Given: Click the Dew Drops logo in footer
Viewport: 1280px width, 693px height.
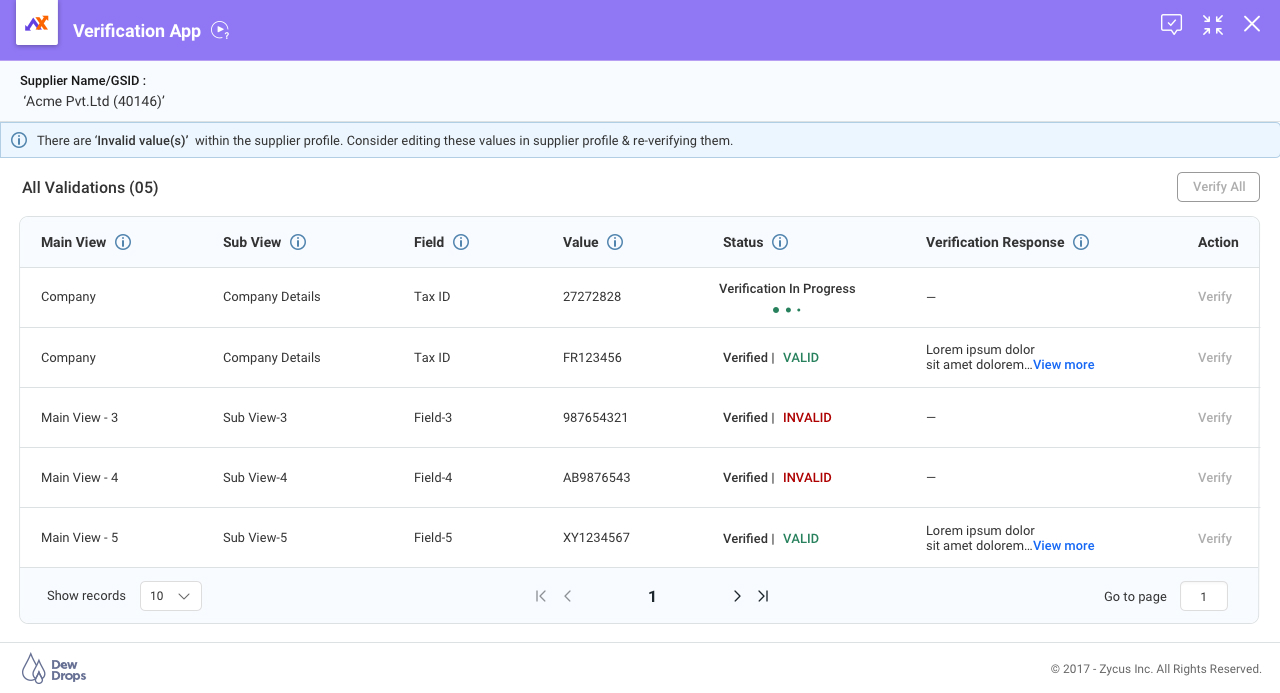Looking at the screenshot, I should pyautogui.click(x=54, y=668).
